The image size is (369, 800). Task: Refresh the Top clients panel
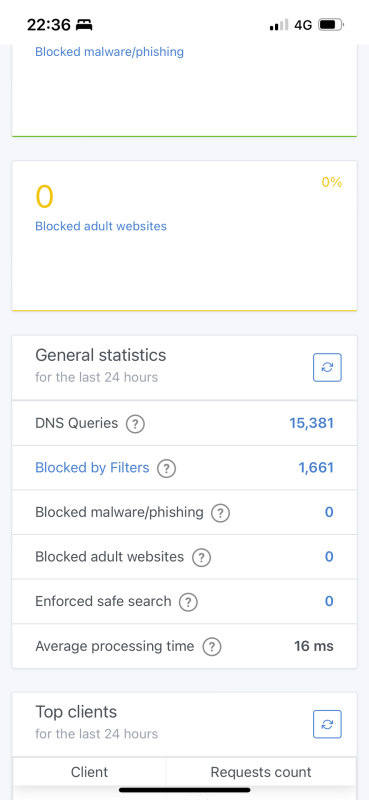point(327,724)
